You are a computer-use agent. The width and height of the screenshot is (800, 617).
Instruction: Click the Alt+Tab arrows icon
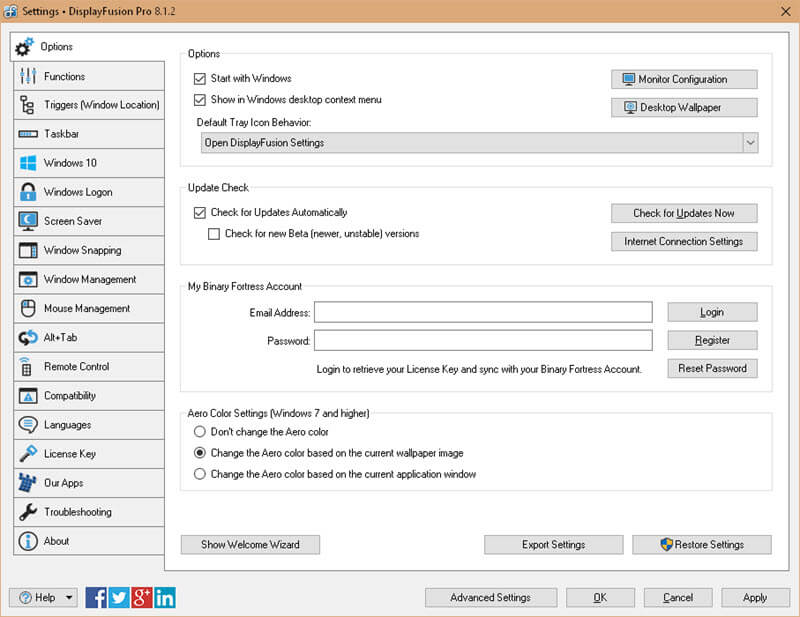pos(28,337)
